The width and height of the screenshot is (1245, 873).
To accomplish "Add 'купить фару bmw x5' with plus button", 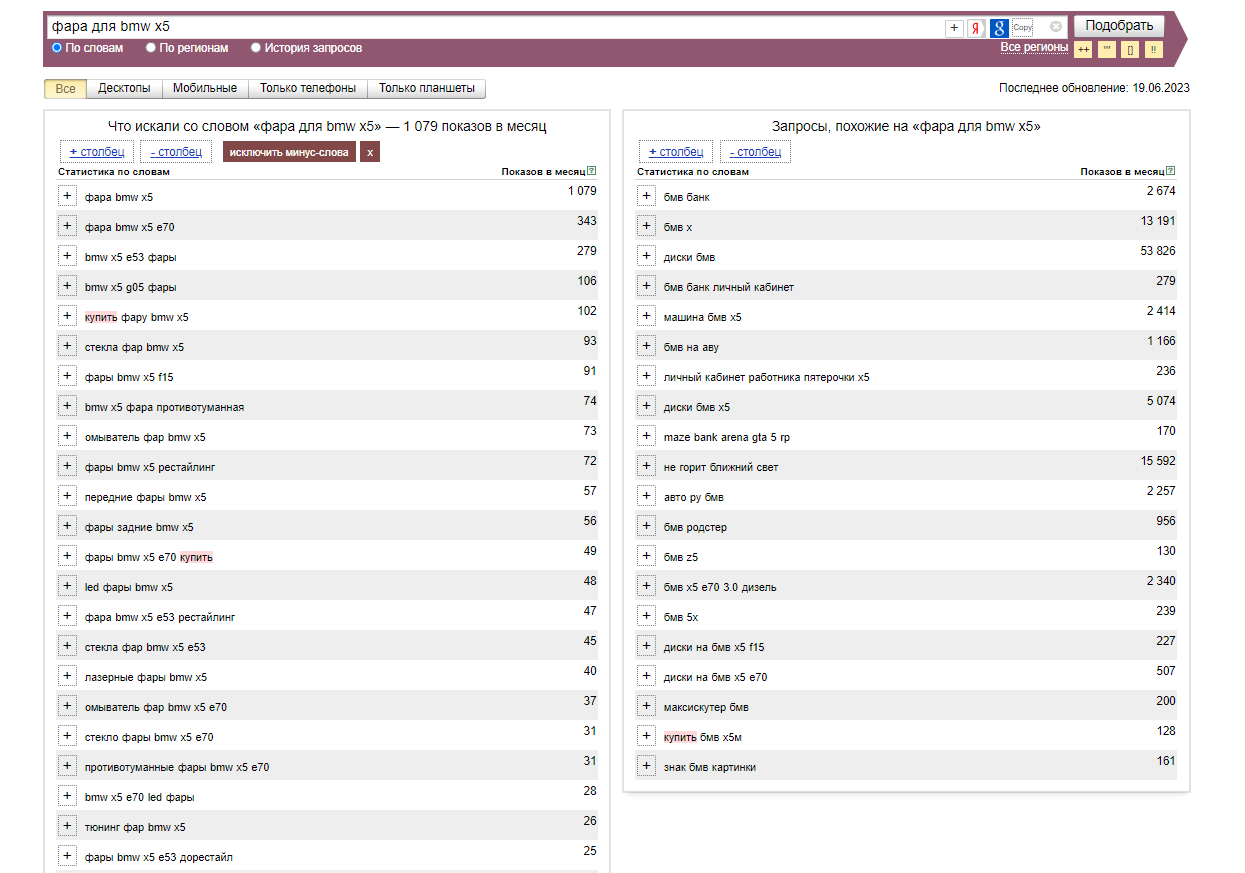I will click(x=67, y=316).
